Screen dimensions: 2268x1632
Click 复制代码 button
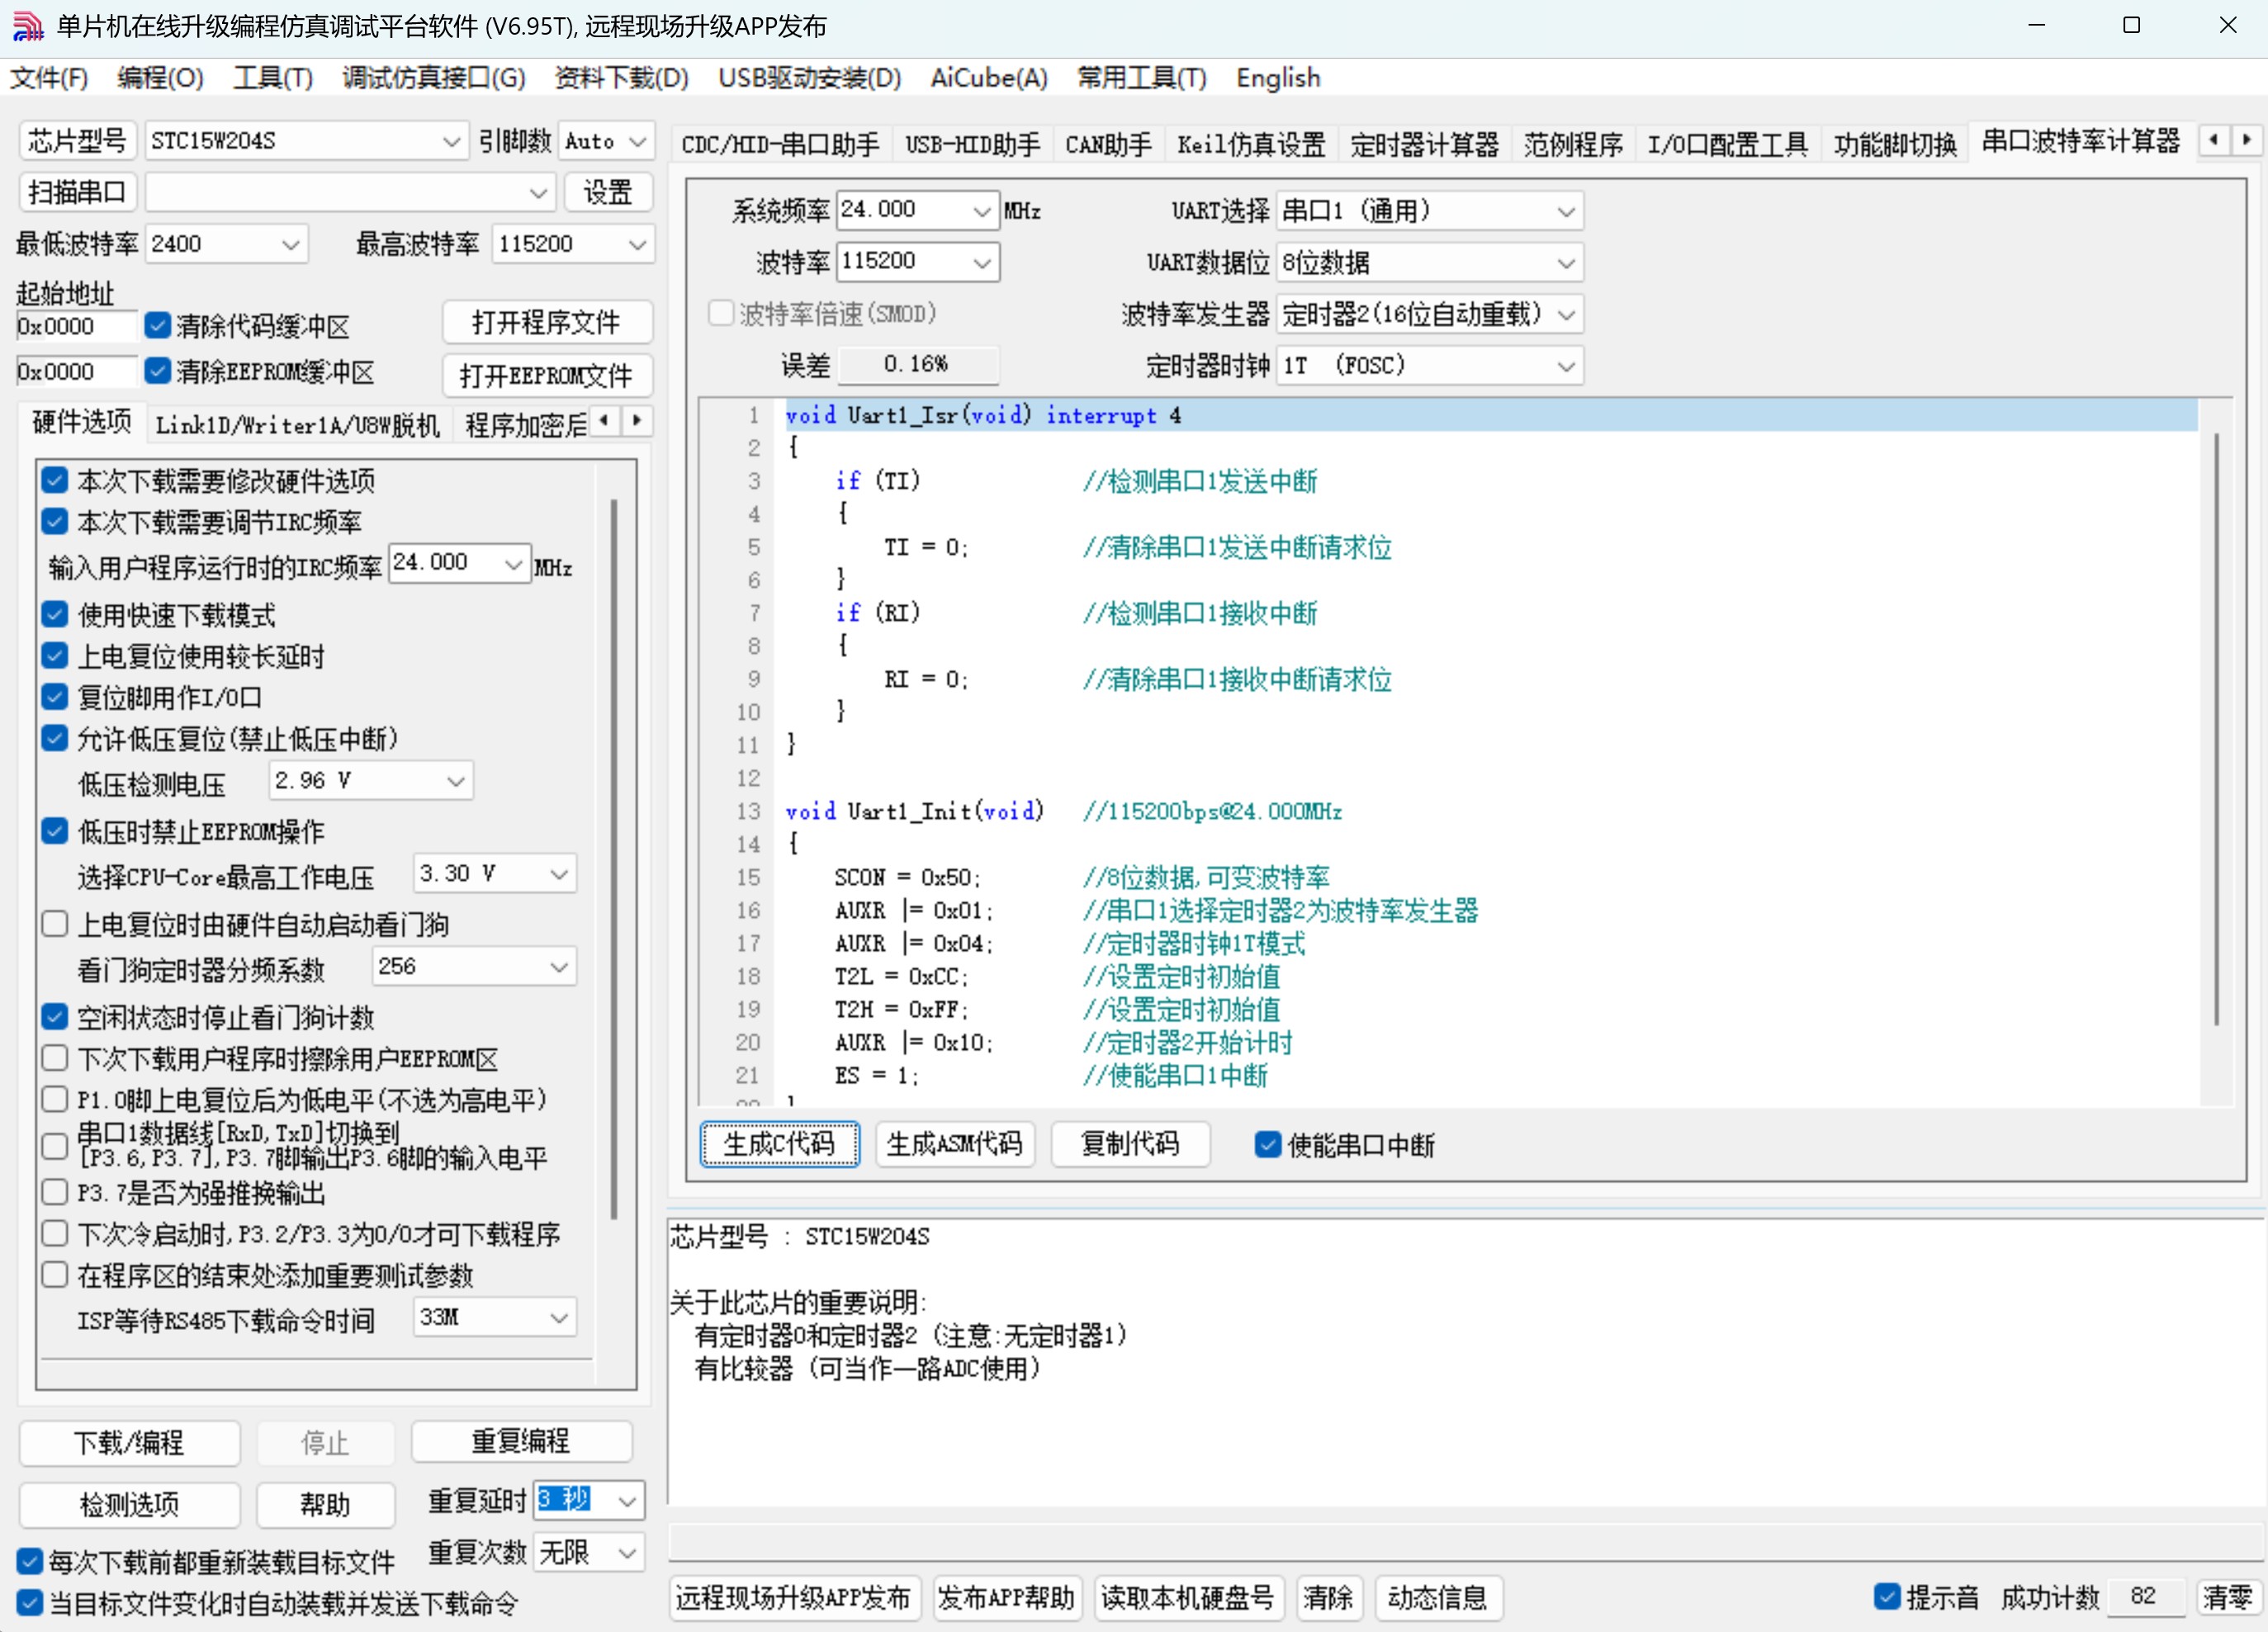1130,1143
